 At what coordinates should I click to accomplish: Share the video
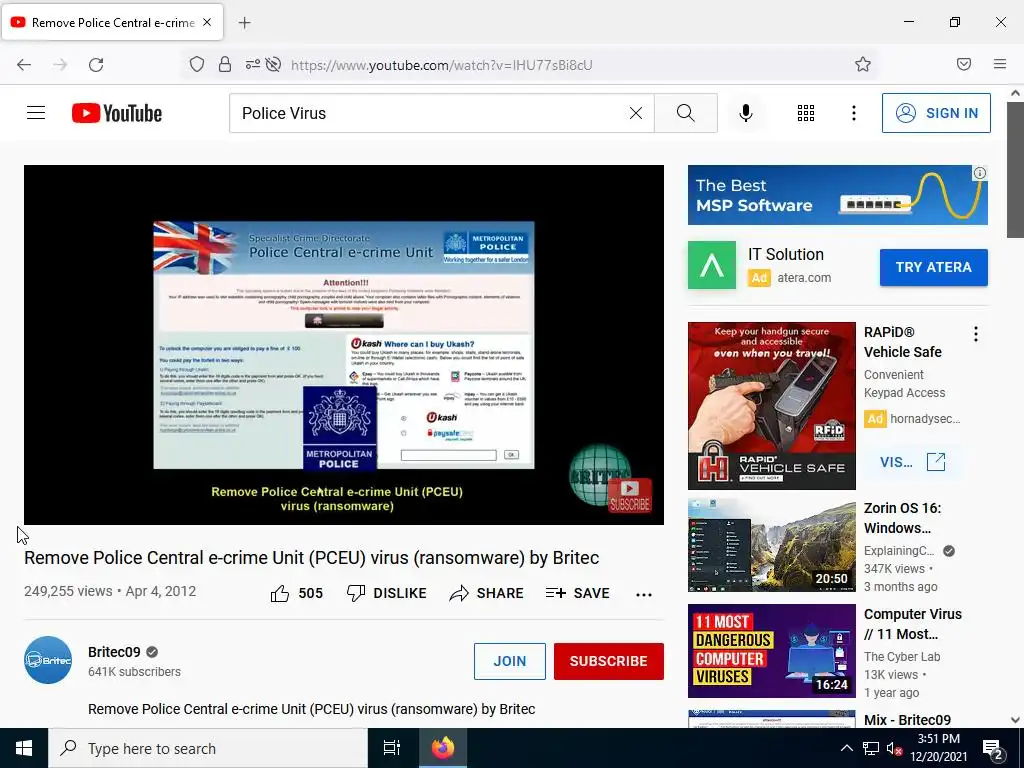pyautogui.click(x=487, y=593)
